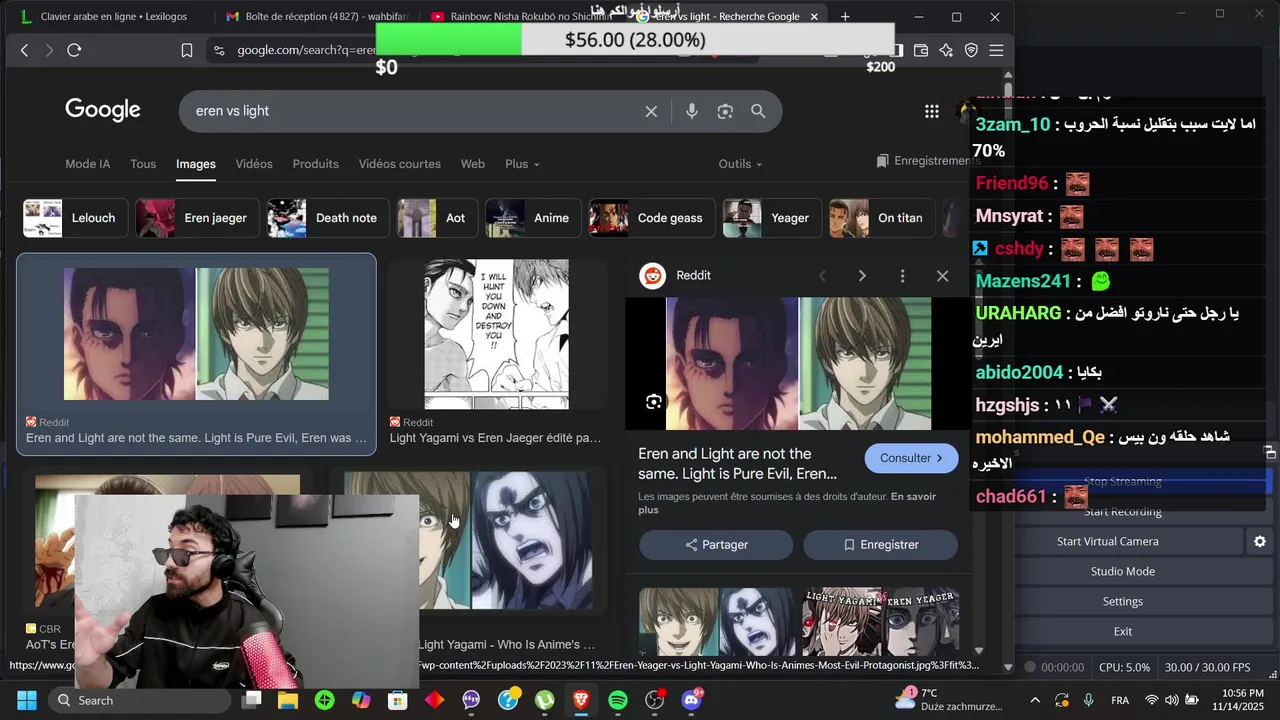The width and height of the screenshot is (1280, 720).
Task: Open the Produits tab
Action: point(315,164)
